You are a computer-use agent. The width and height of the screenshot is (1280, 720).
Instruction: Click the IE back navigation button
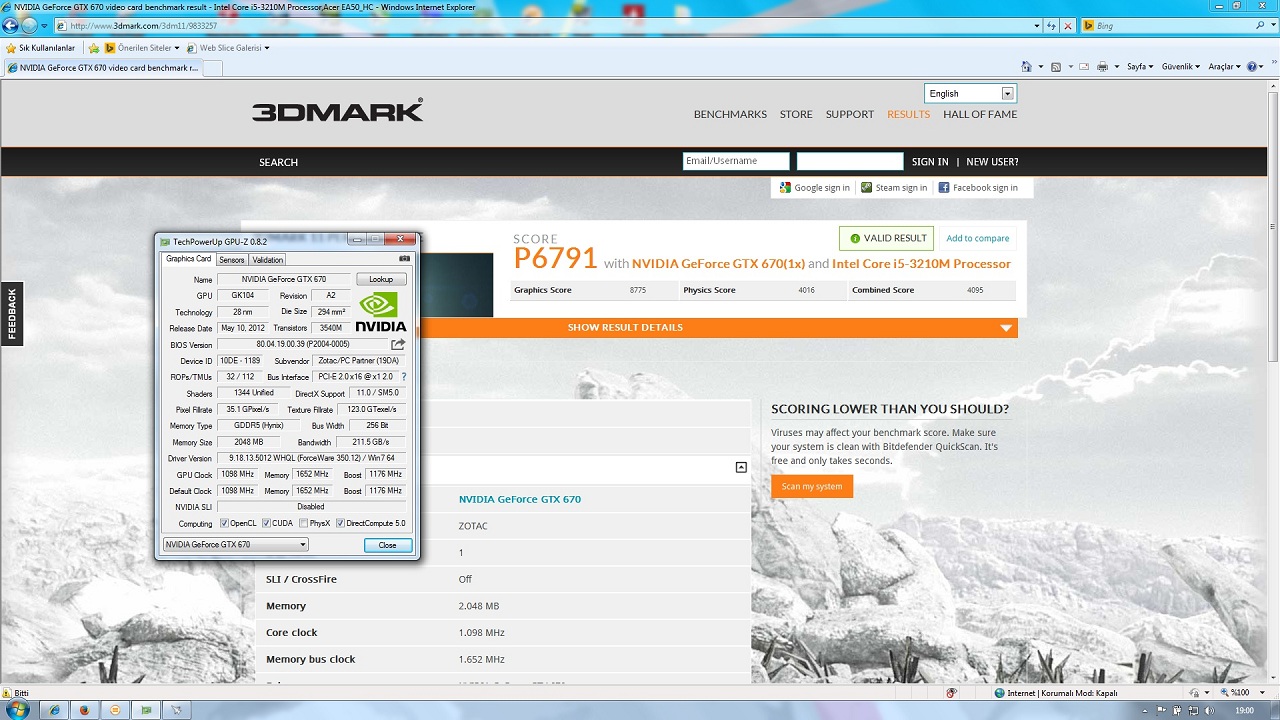point(11,26)
